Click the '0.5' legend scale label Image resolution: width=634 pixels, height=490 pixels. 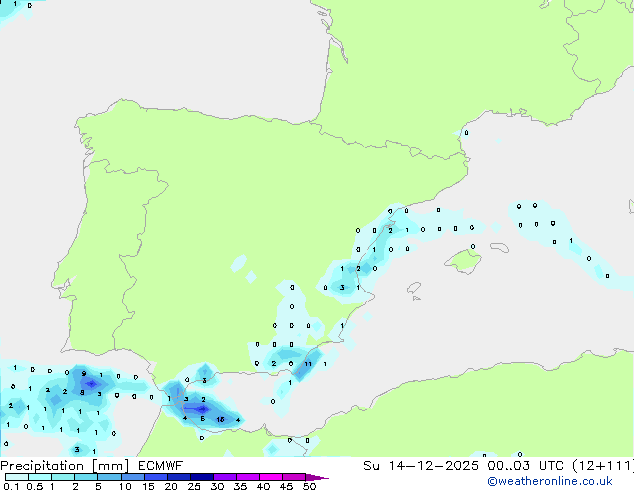coord(35,486)
